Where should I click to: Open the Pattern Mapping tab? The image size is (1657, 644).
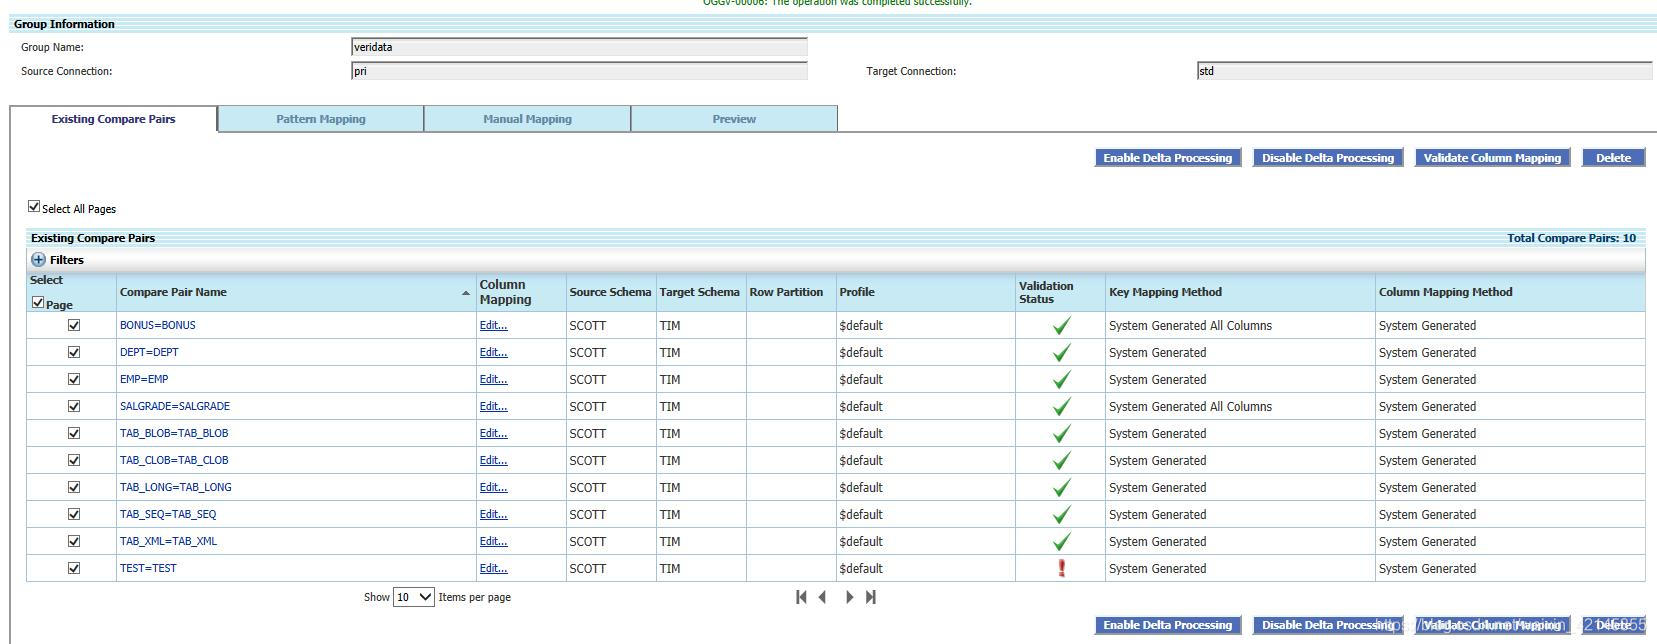pyautogui.click(x=321, y=119)
